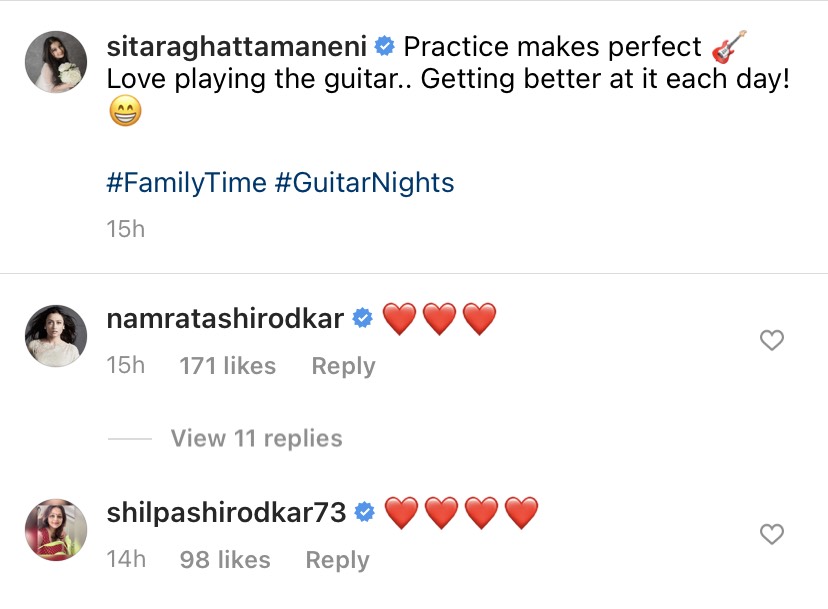Open sitaraghattamaneni's profile picture
The image size is (828, 609).
click(x=56, y=62)
